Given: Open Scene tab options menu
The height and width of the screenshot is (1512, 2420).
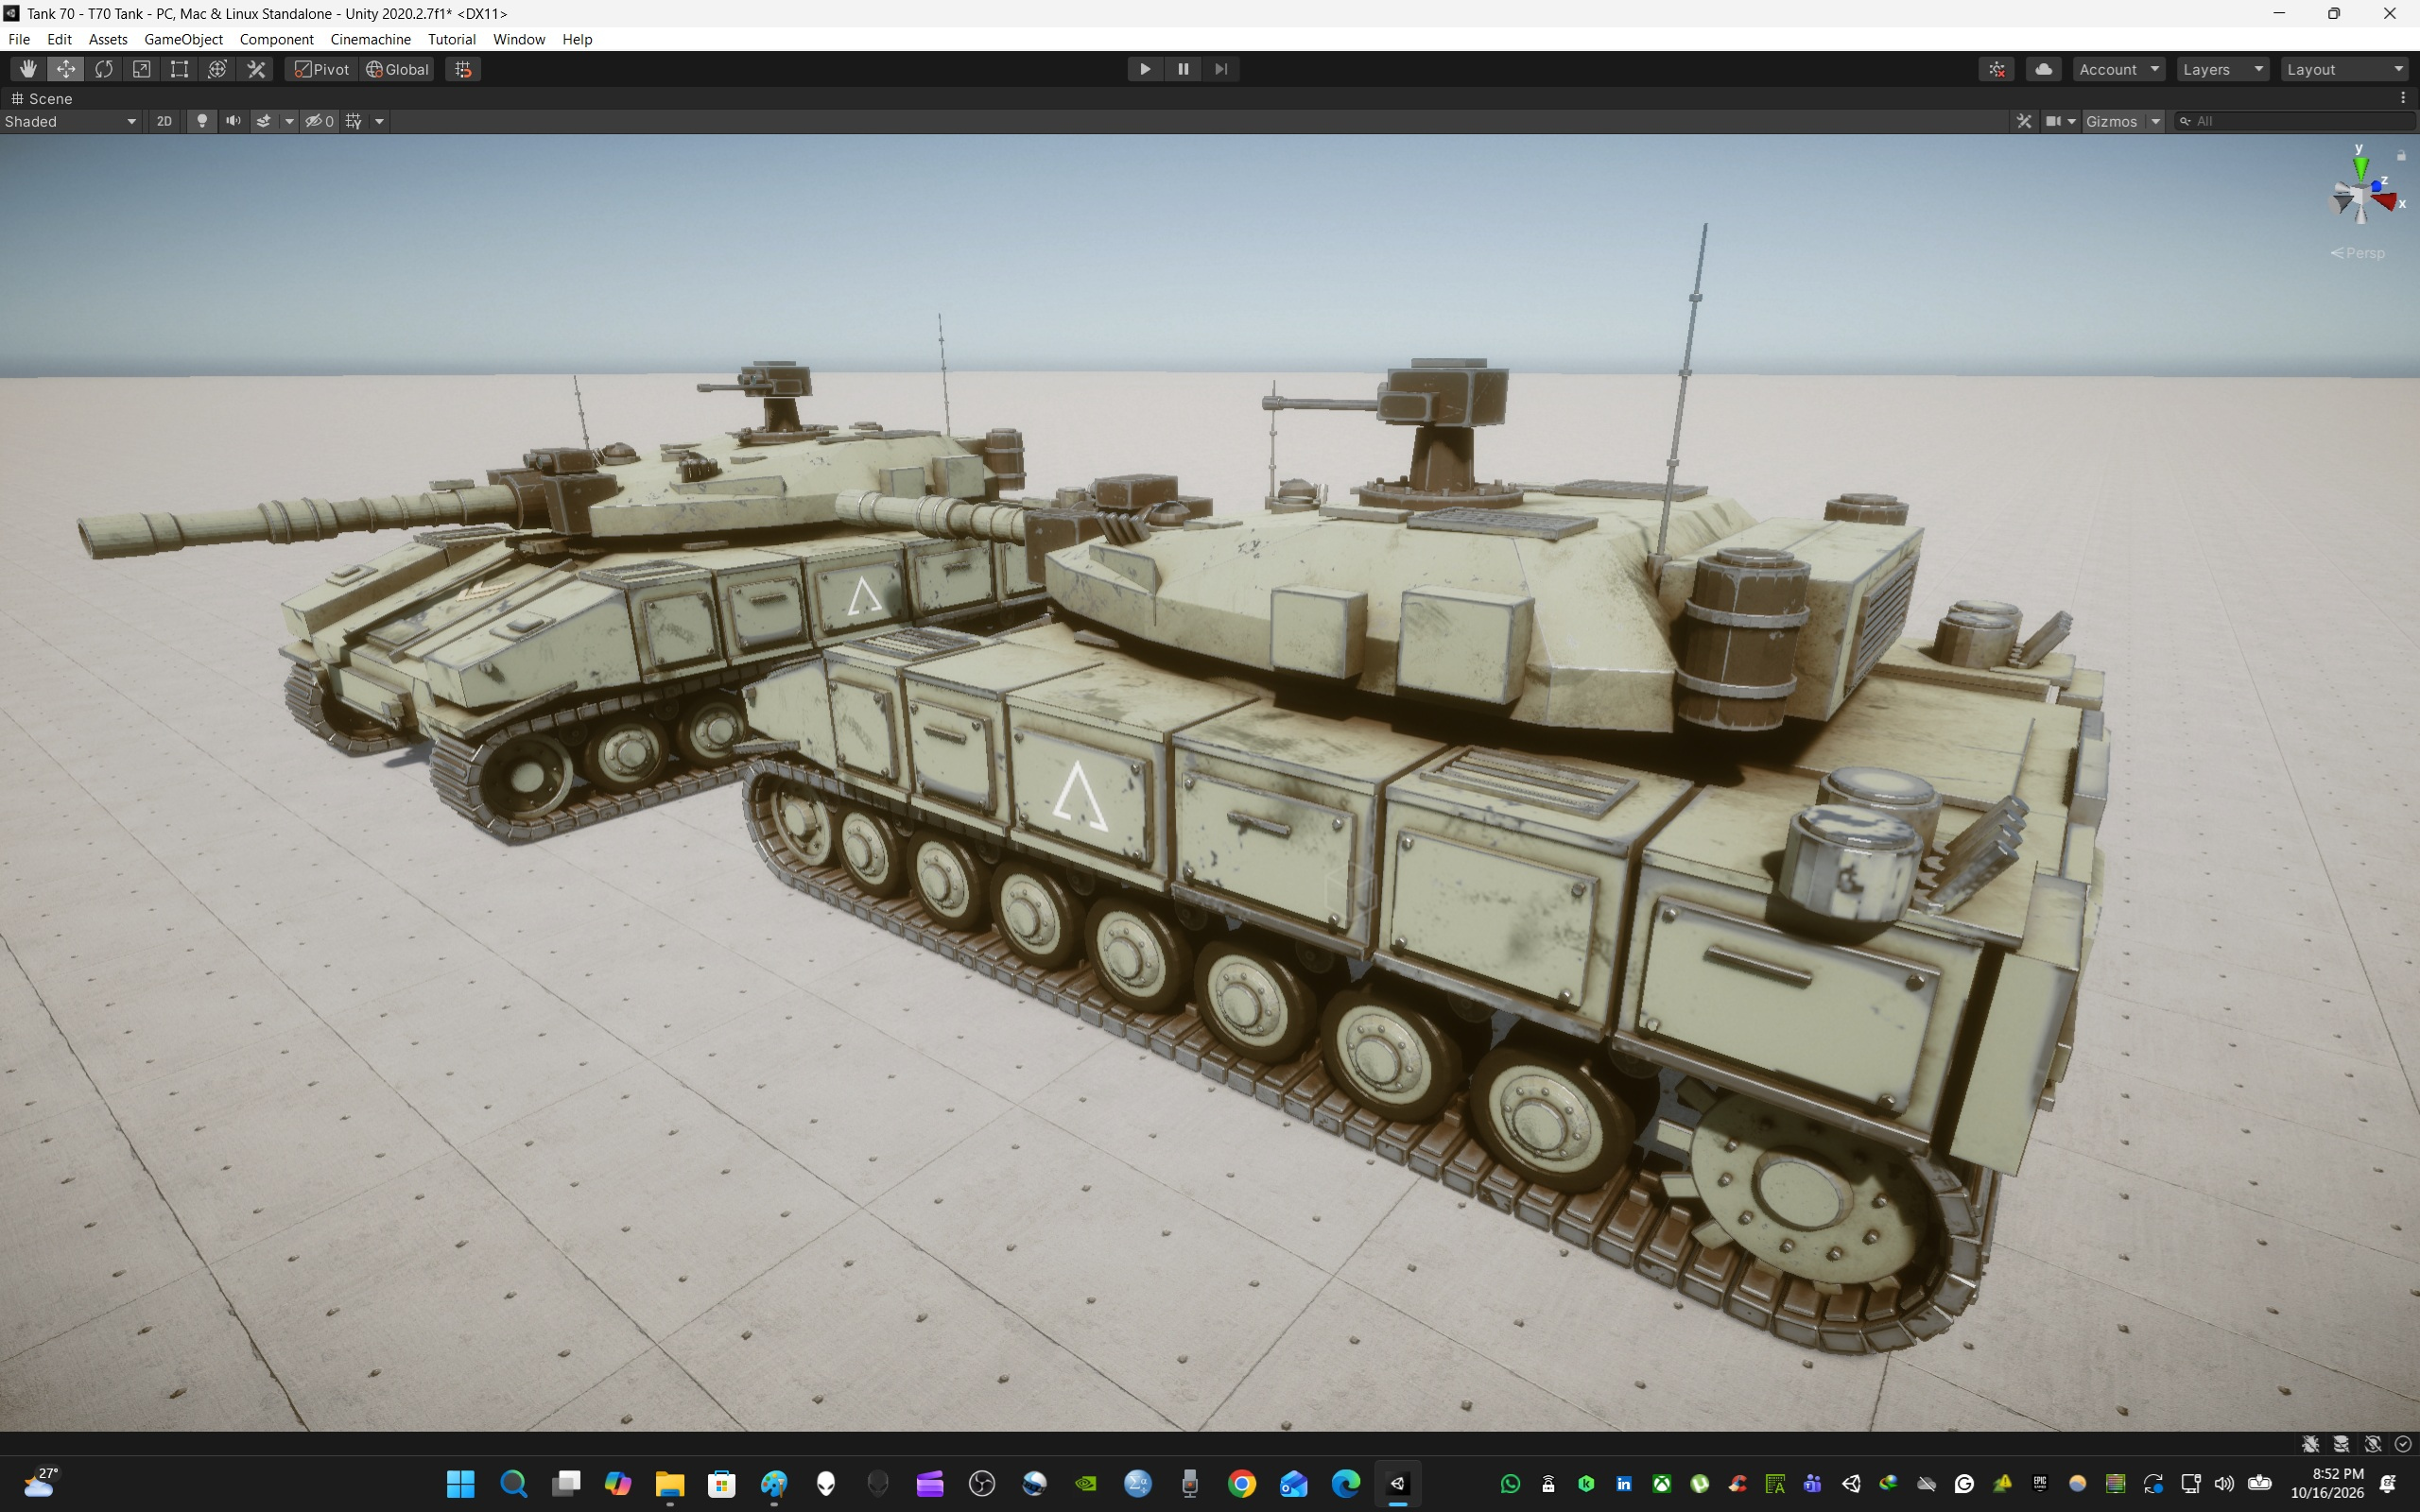Looking at the screenshot, I should (x=2403, y=98).
